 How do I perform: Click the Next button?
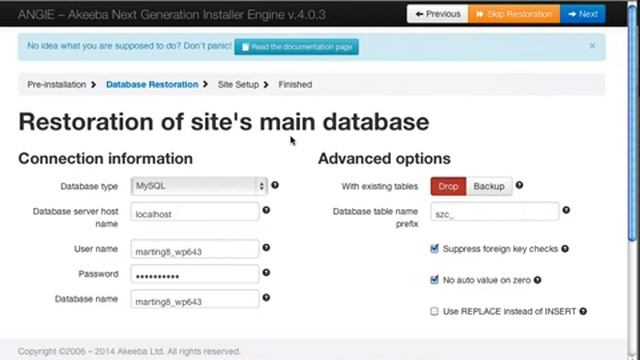click(583, 14)
